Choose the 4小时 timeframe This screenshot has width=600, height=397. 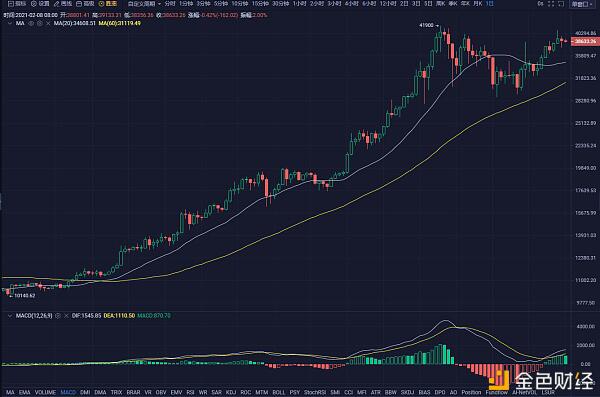click(x=352, y=4)
